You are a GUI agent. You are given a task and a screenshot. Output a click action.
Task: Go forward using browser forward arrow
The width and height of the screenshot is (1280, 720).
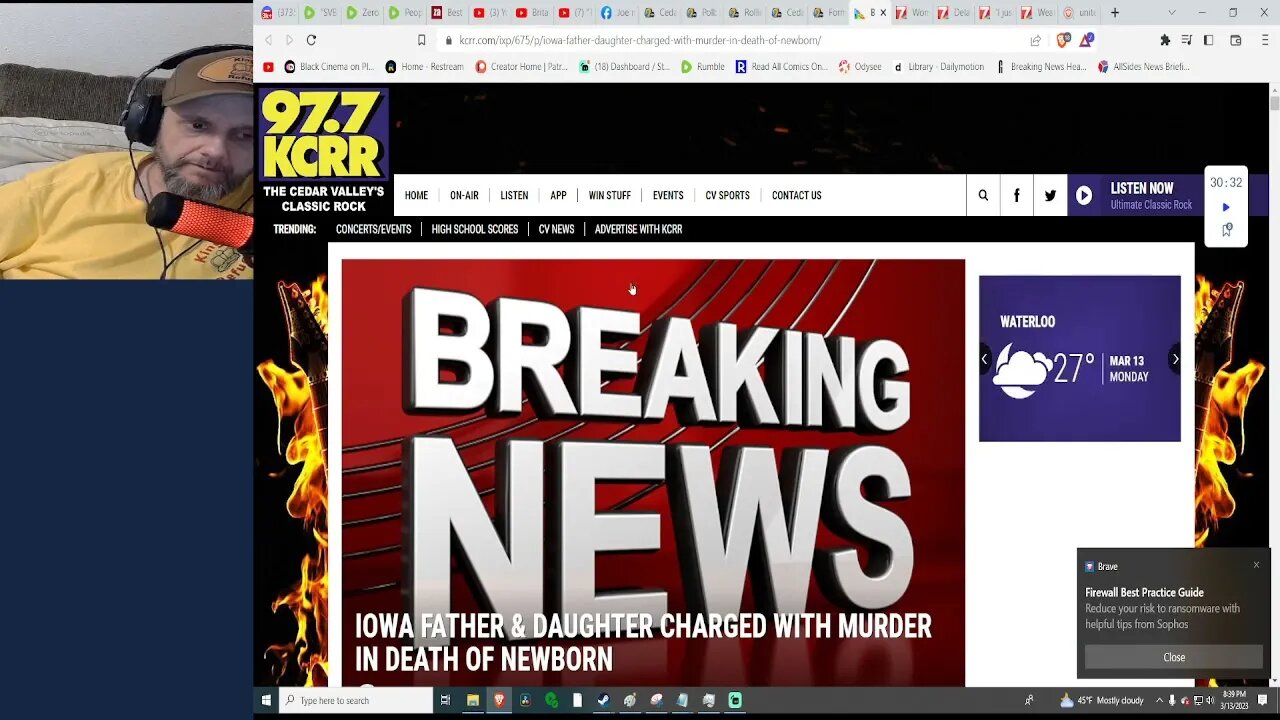pos(289,40)
